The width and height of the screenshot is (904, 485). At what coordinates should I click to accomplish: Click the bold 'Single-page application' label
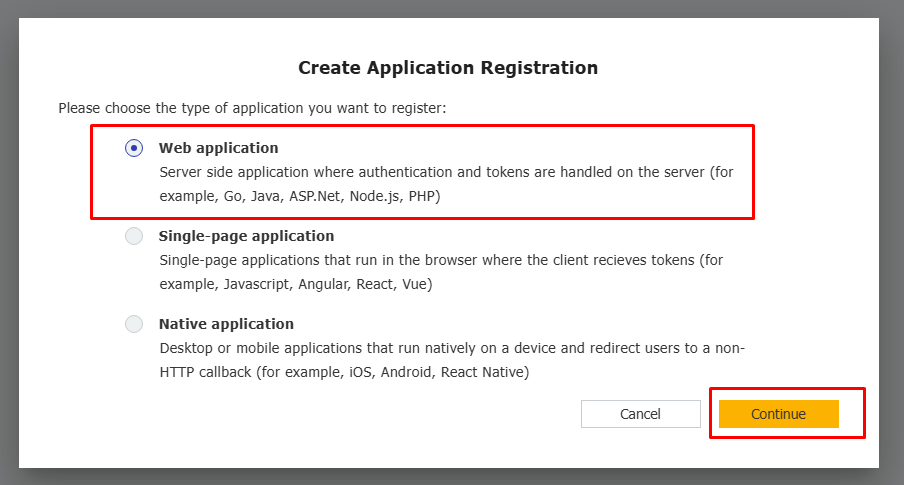[246, 236]
